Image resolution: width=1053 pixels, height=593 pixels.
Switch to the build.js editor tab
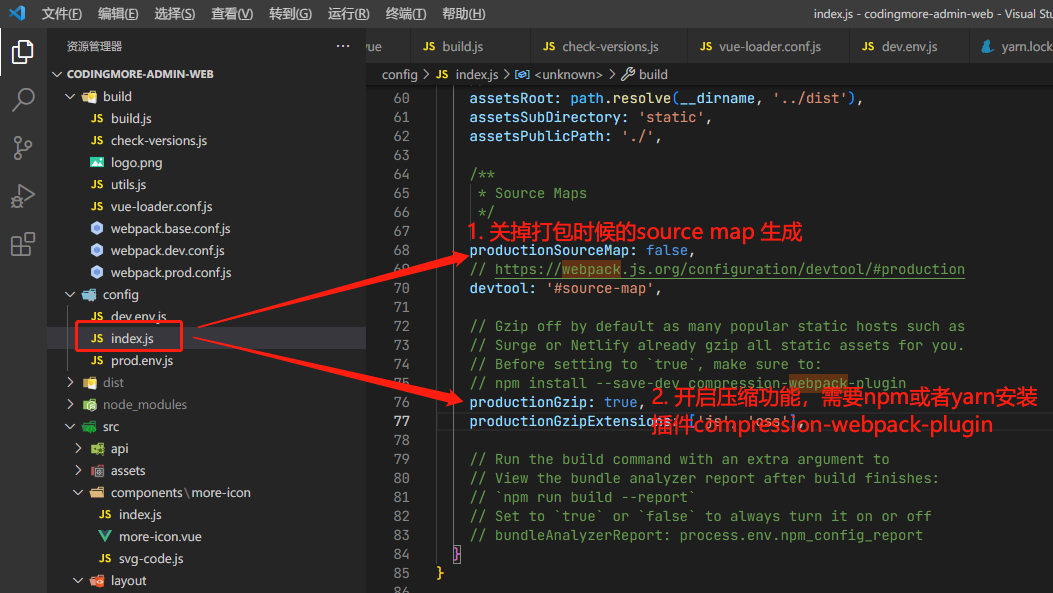[x=469, y=46]
